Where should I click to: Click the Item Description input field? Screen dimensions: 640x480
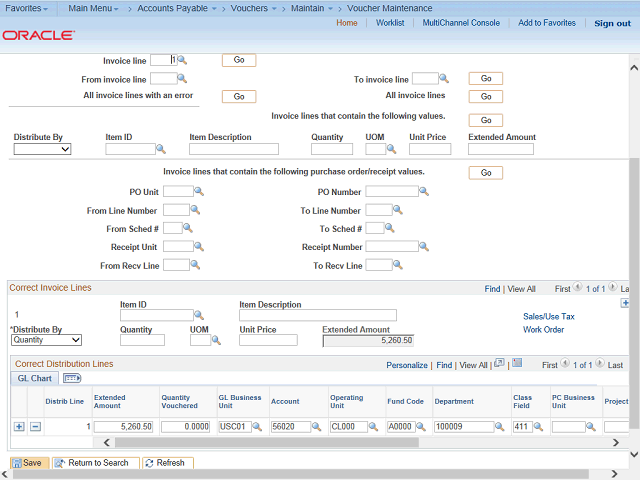(234, 149)
